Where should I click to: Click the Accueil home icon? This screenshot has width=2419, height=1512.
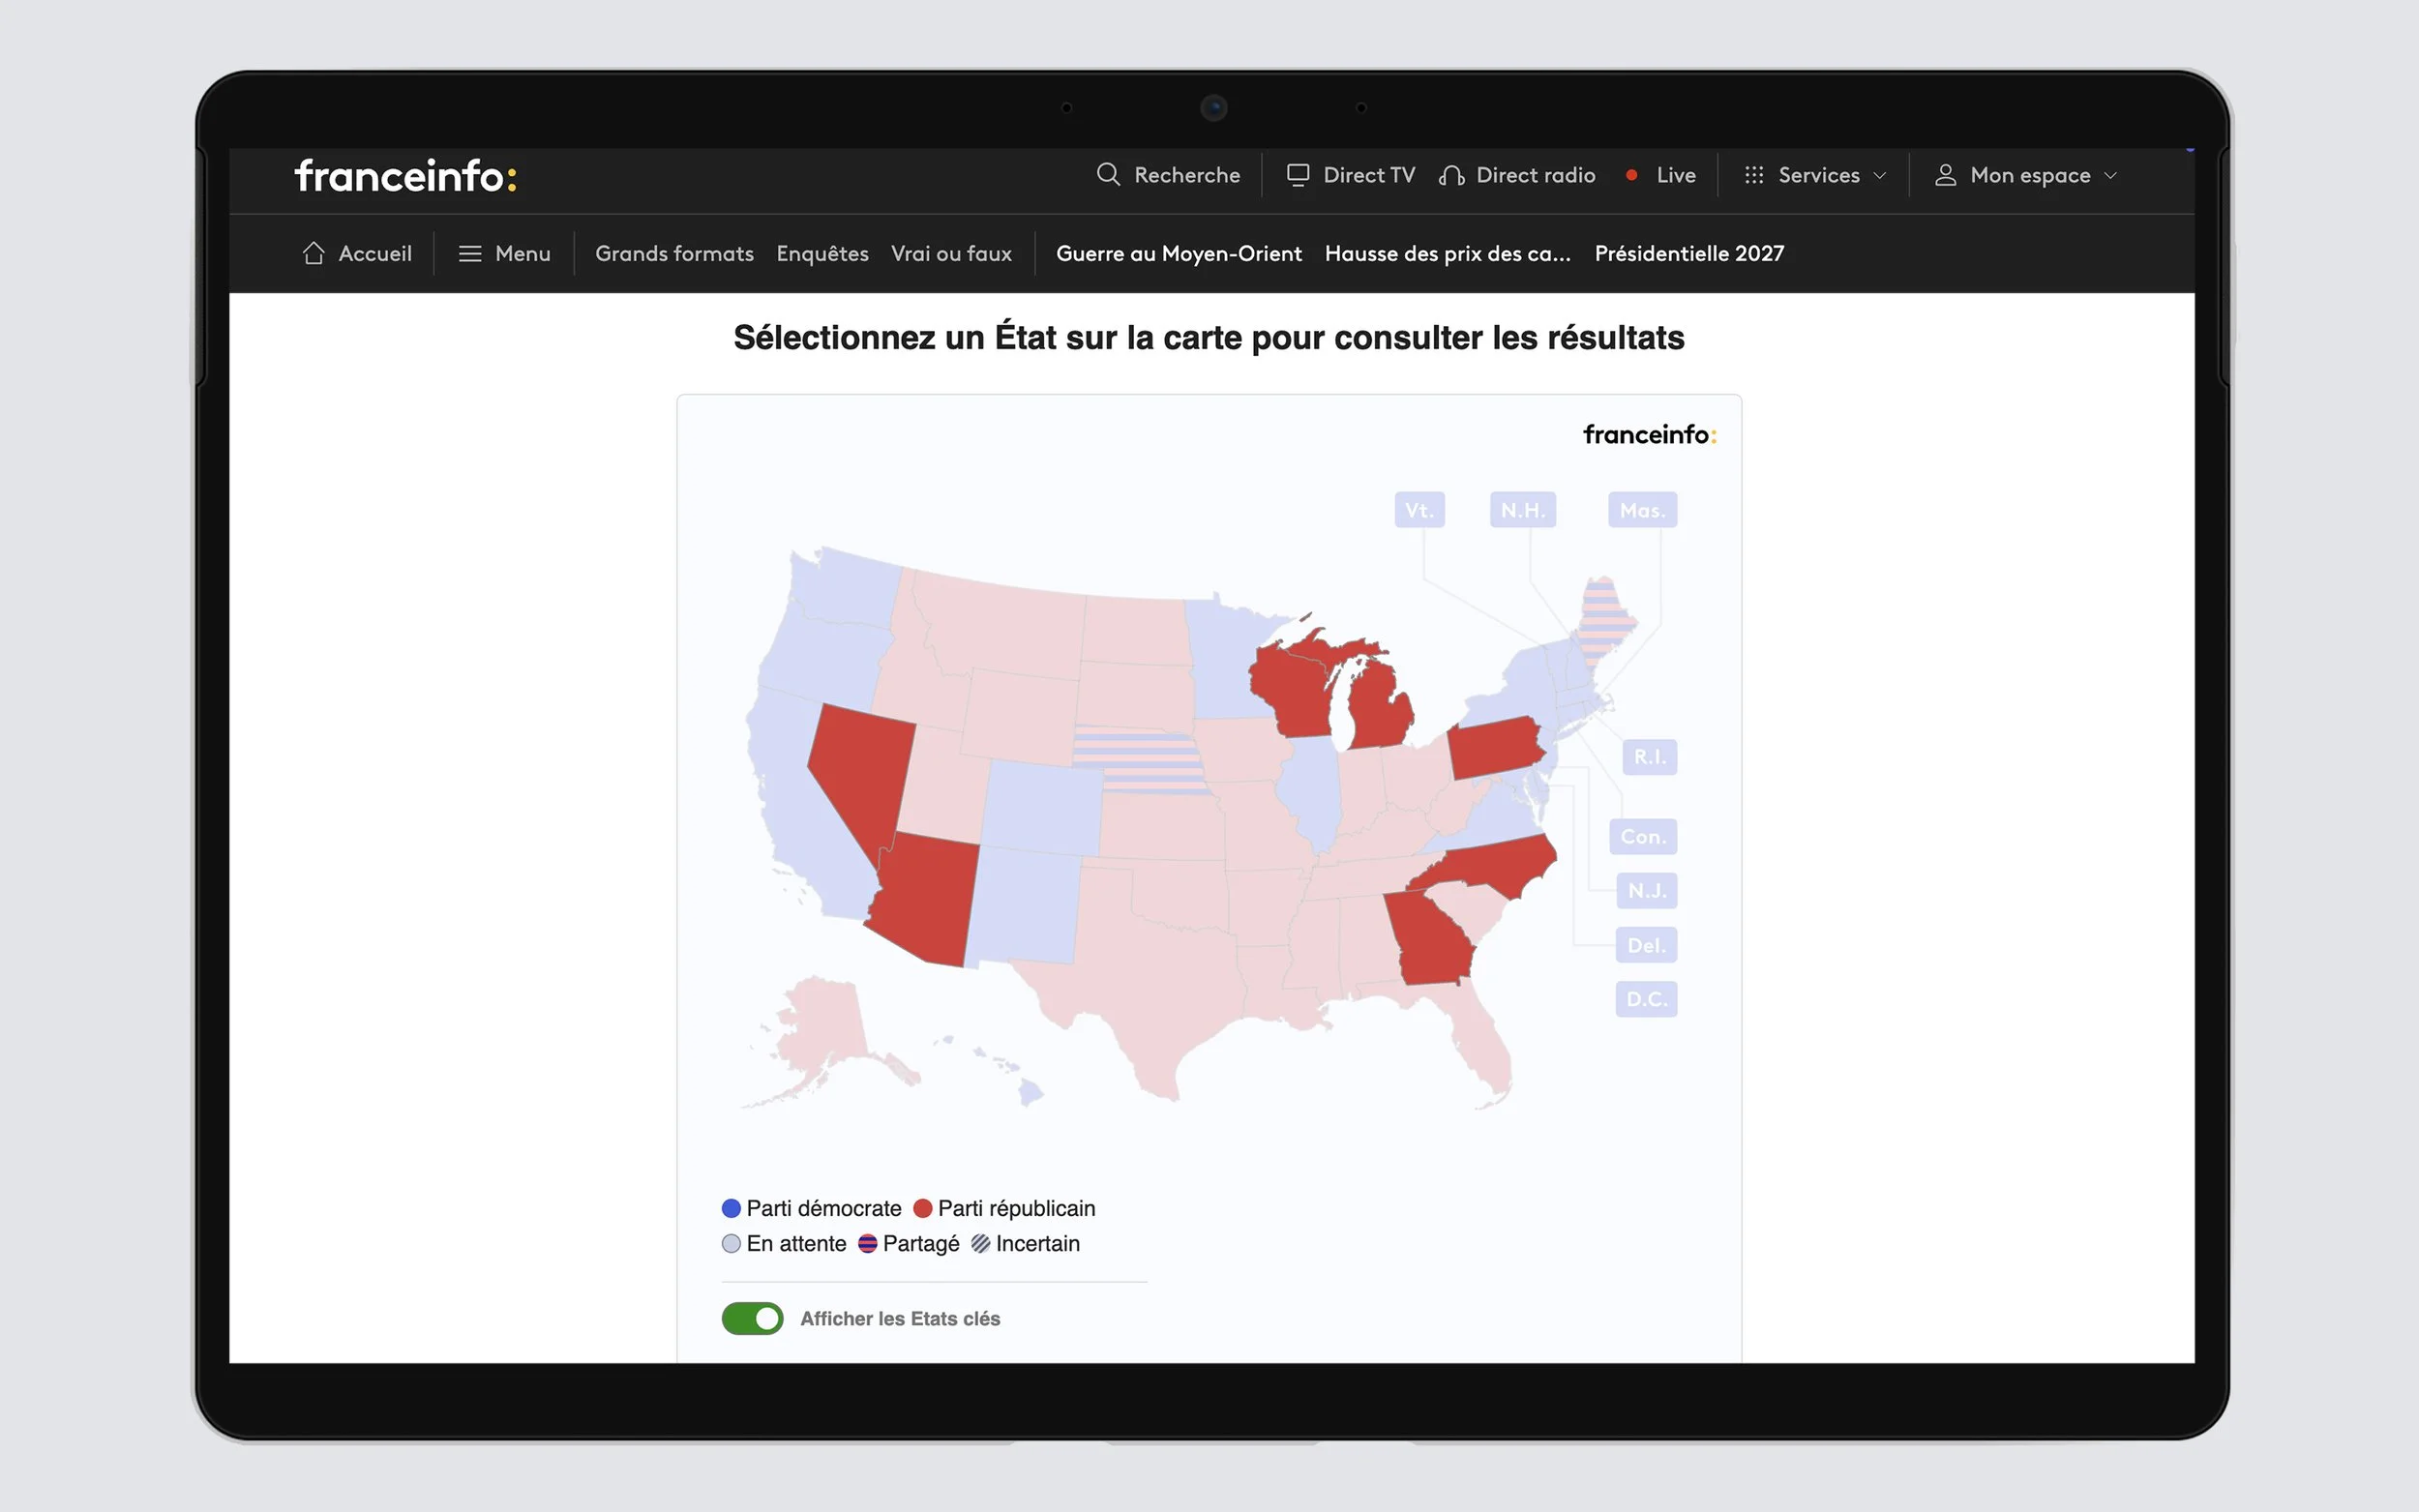coord(313,253)
